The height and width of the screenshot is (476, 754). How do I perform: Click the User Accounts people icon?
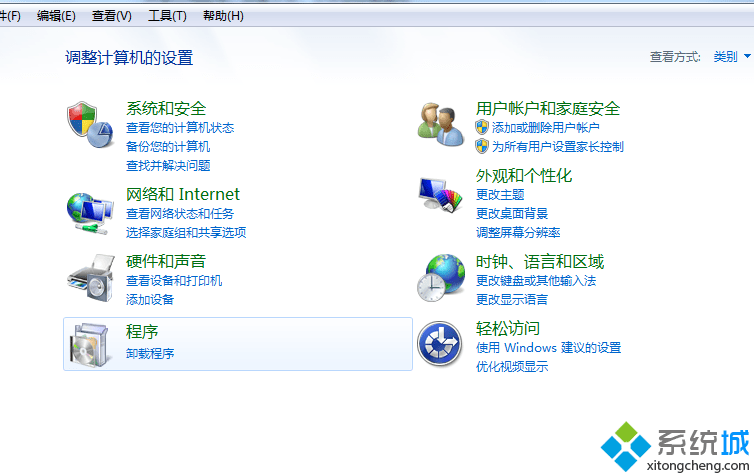click(x=440, y=125)
